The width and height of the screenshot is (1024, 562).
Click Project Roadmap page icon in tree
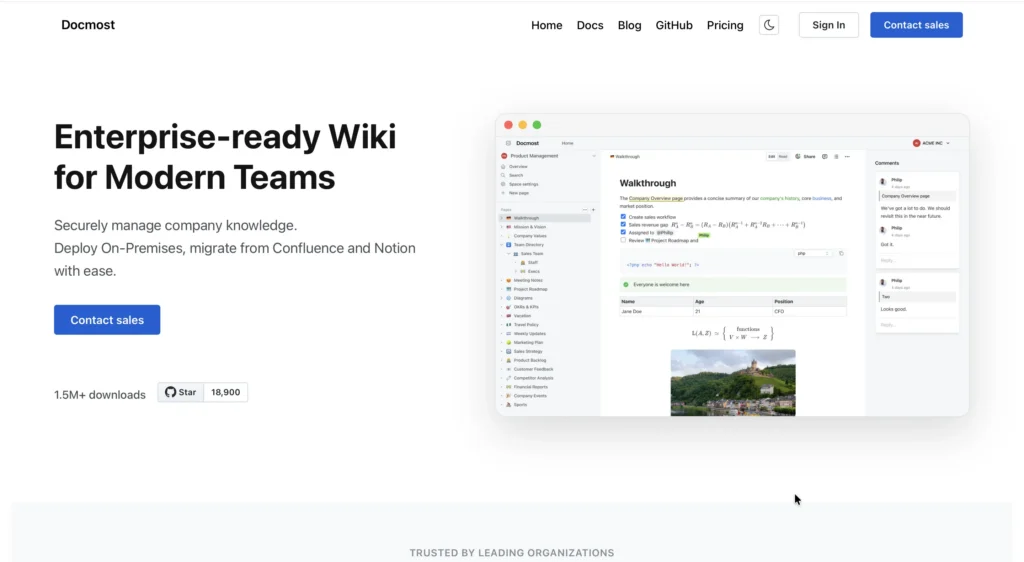(509, 289)
